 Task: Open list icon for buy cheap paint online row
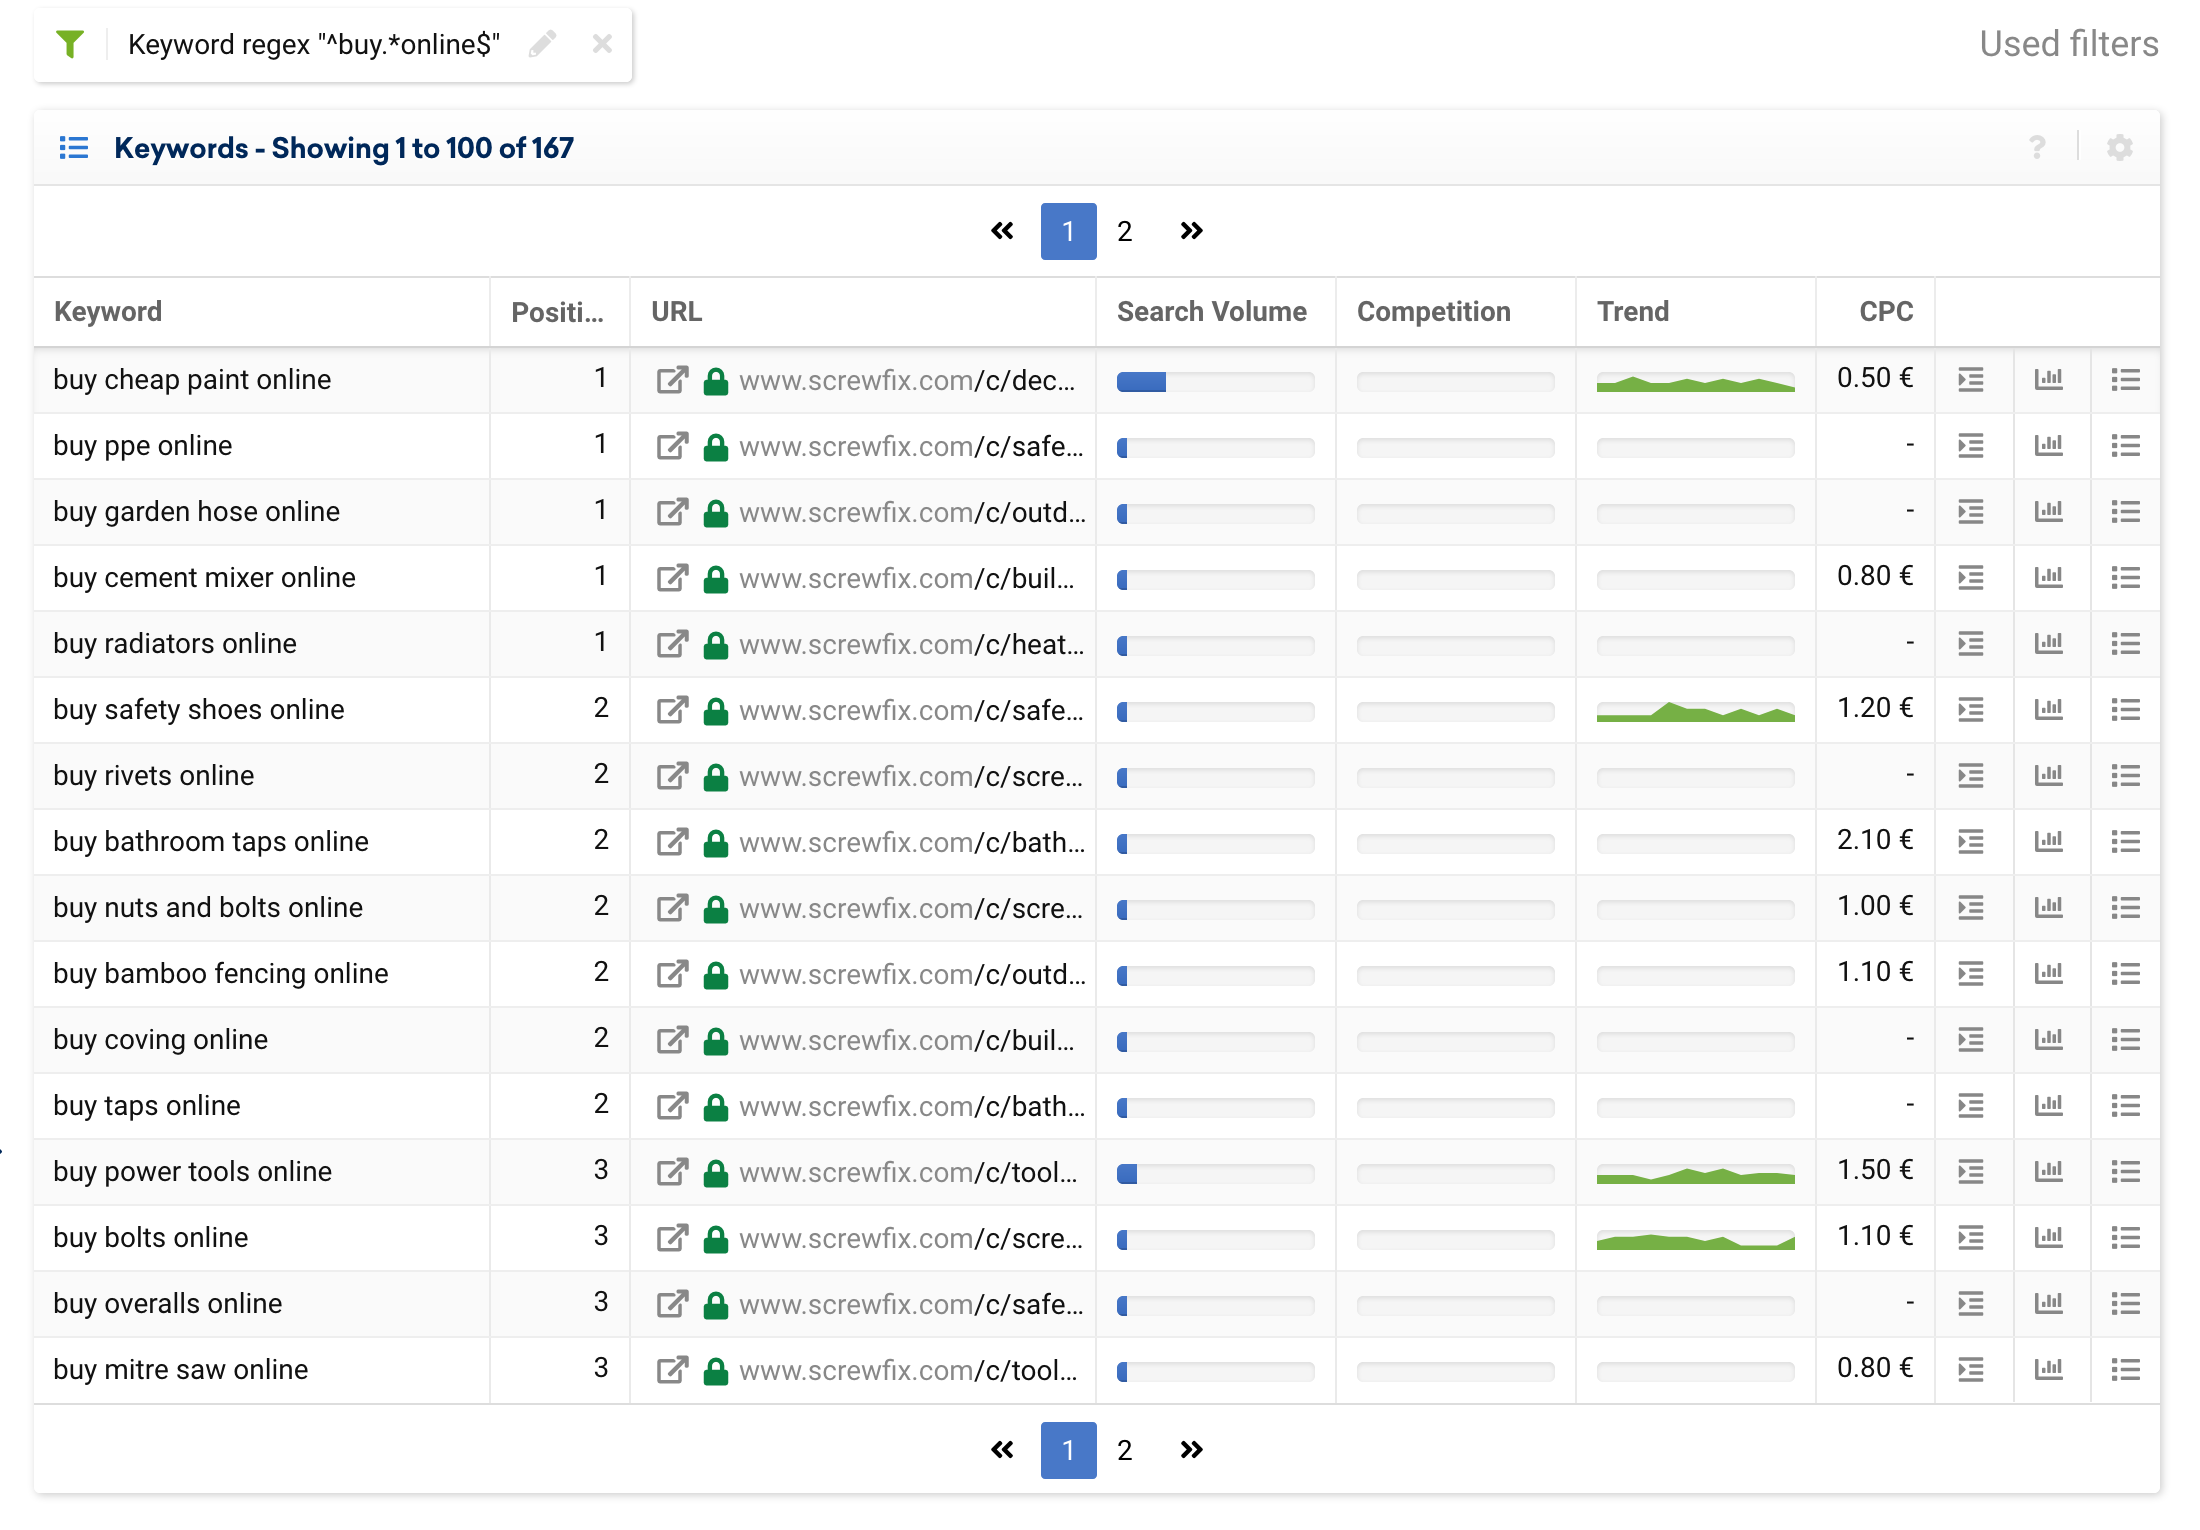[x=2126, y=380]
